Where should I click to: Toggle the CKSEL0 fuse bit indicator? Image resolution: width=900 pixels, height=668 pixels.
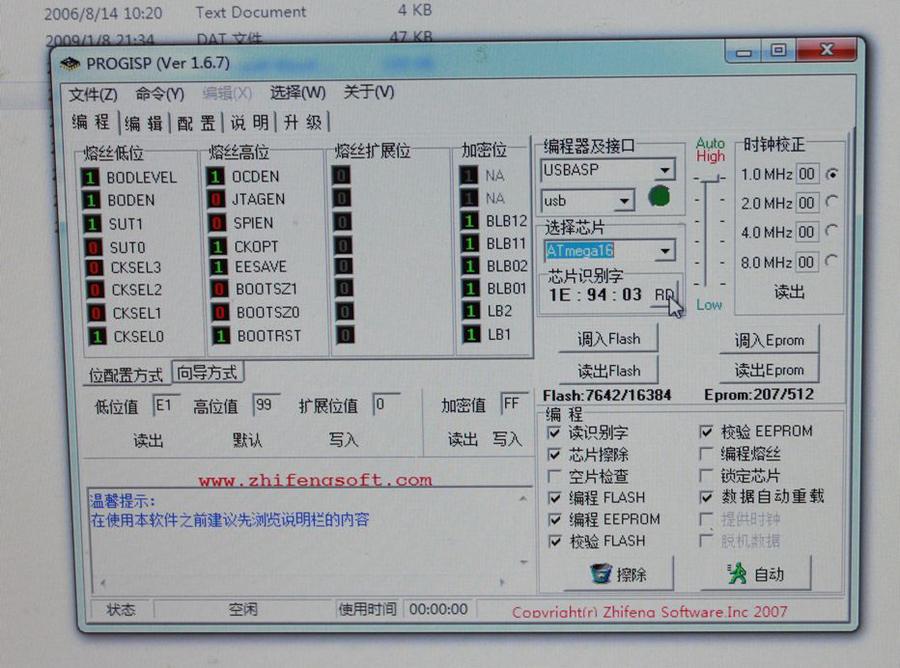pyautogui.click(x=95, y=337)
